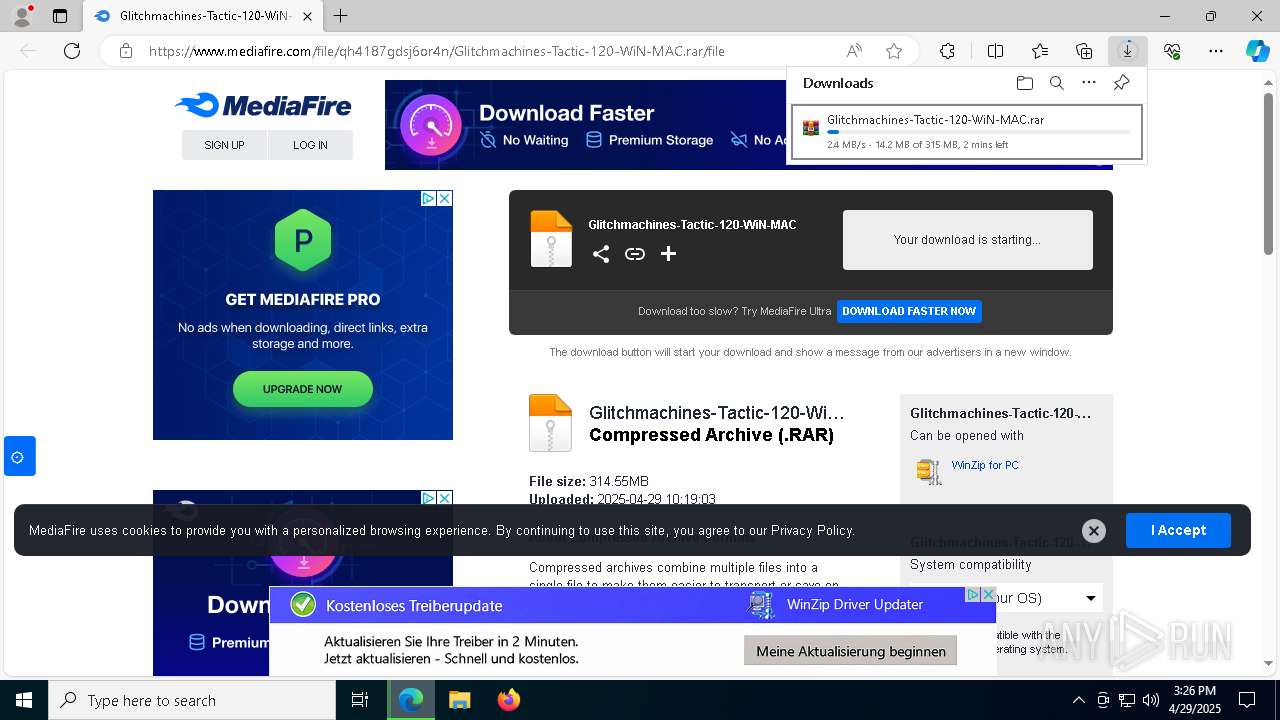The image size is (1280, 720).
Task: Open a new browser tab
Action: (x=341, y=16)
